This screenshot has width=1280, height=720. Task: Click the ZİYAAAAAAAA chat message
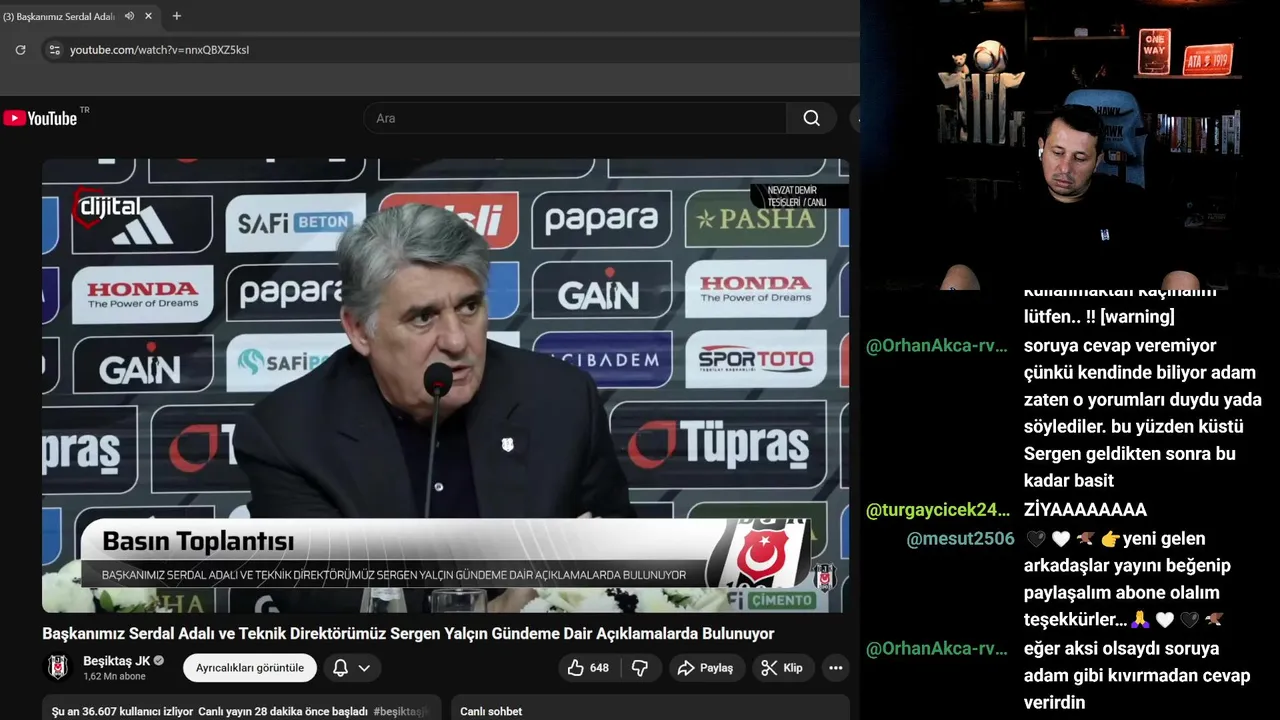point(1085,510)
